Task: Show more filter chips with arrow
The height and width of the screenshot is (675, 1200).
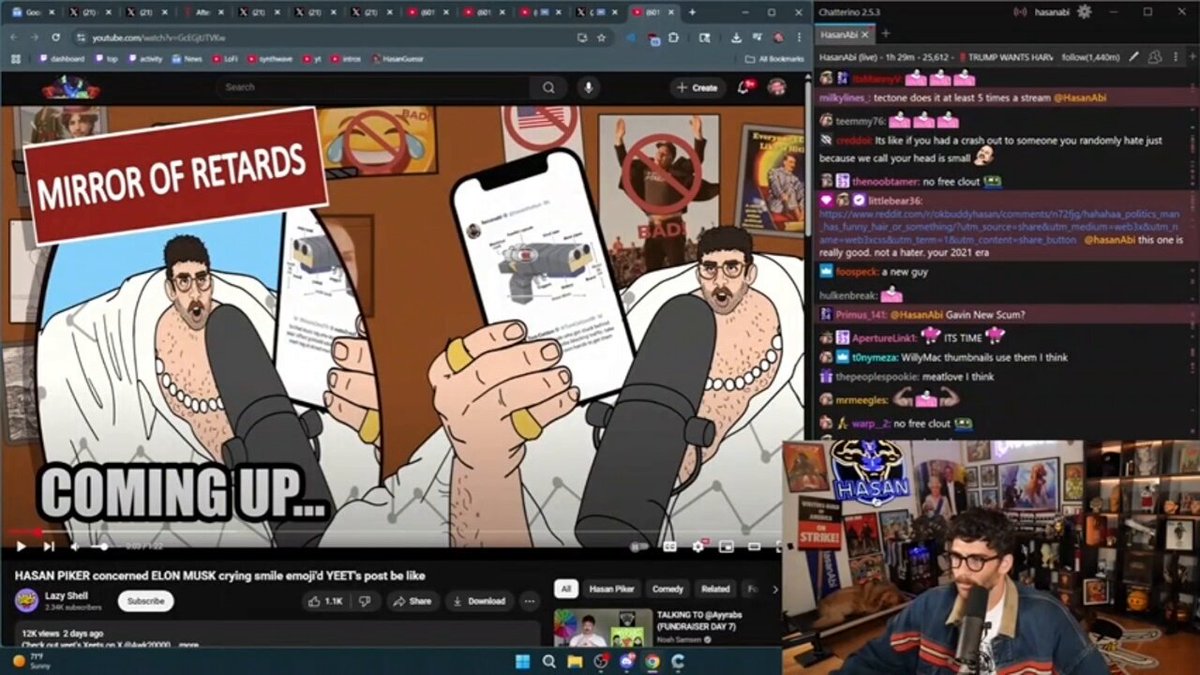Action: point(774,589)
